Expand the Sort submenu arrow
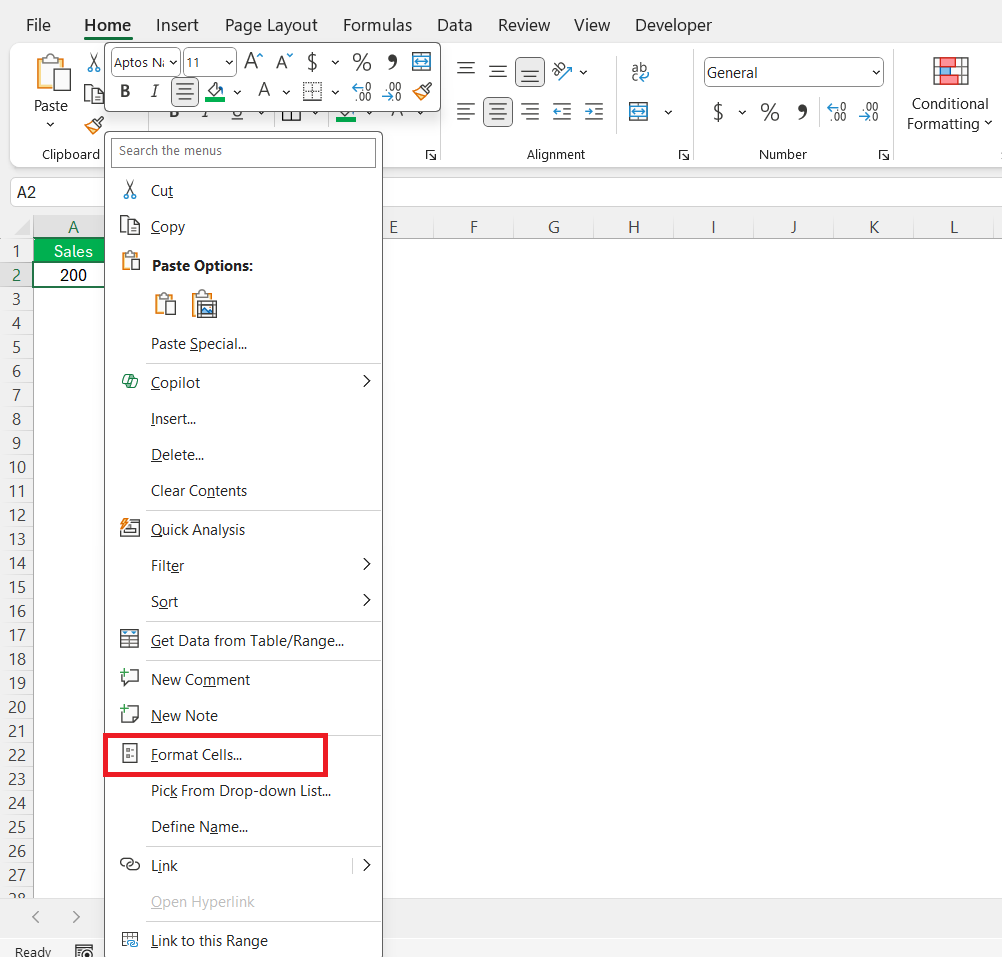The height and width of the screenshot is (957, 1002). pos(366,600)
